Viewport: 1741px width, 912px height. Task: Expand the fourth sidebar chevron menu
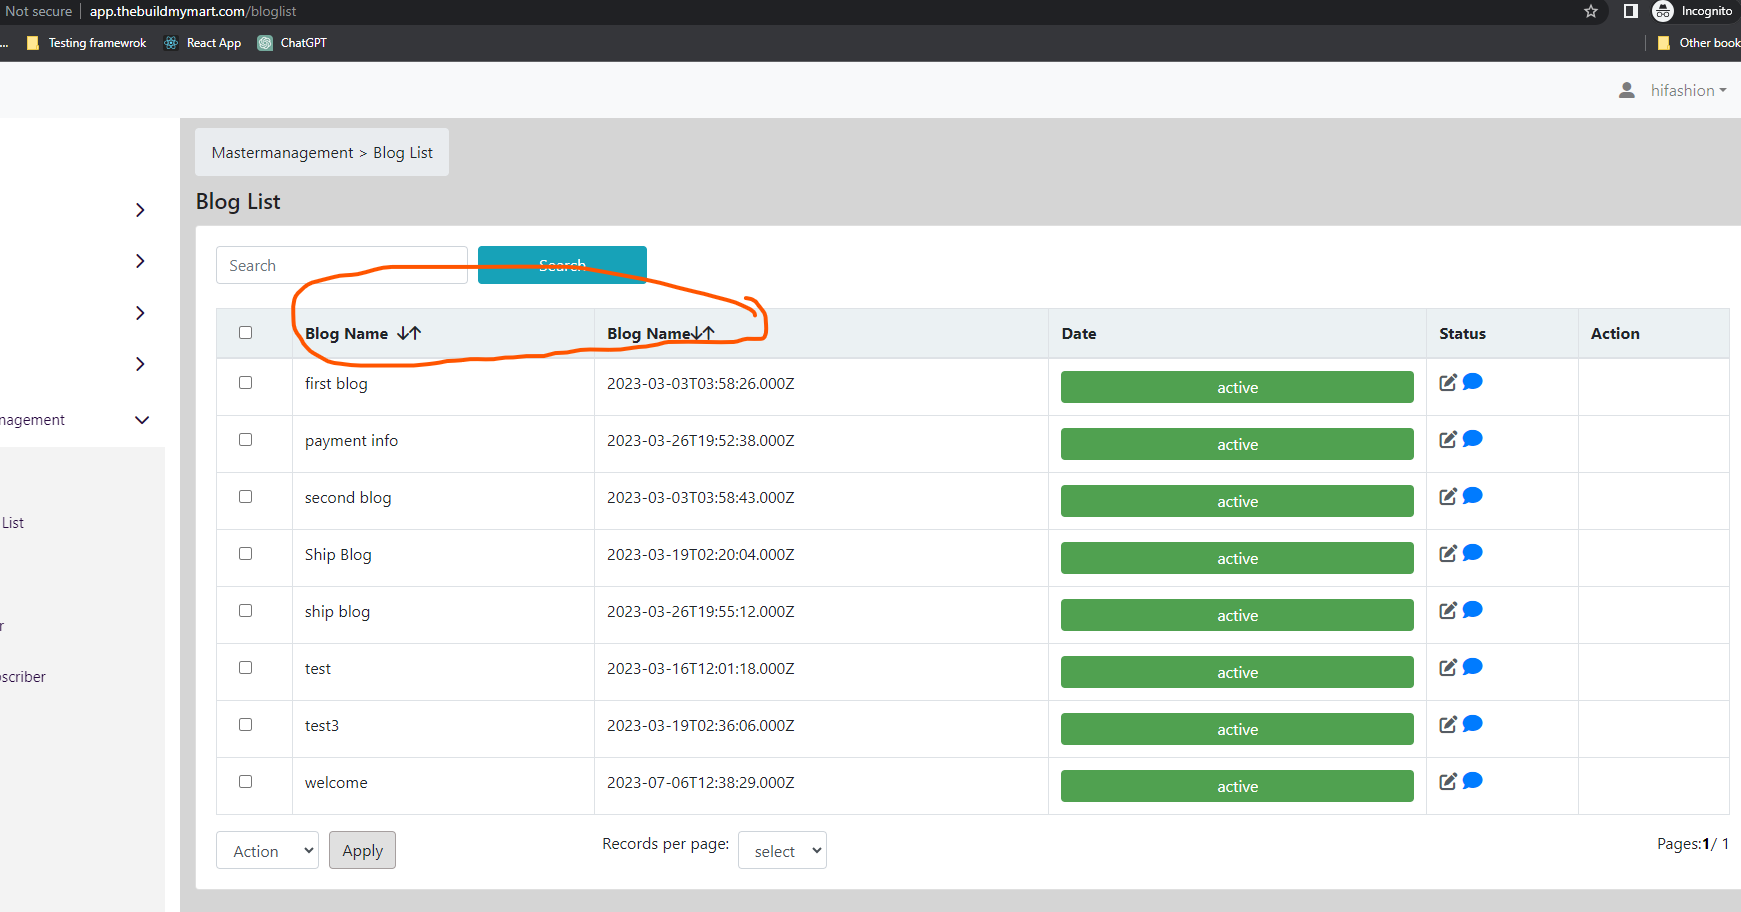(140, 364)
